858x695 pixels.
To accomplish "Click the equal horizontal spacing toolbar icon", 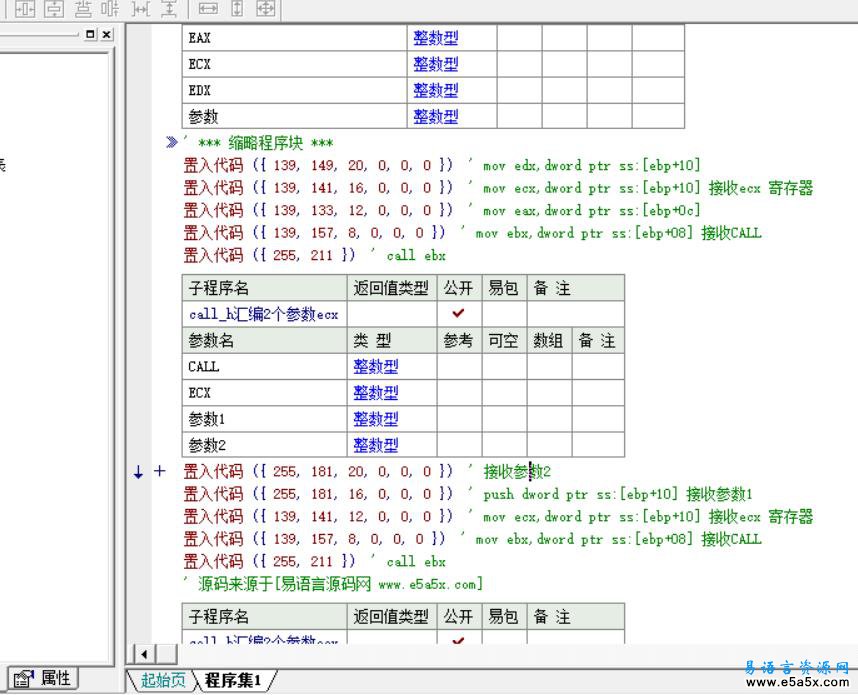I will point(140,8).
